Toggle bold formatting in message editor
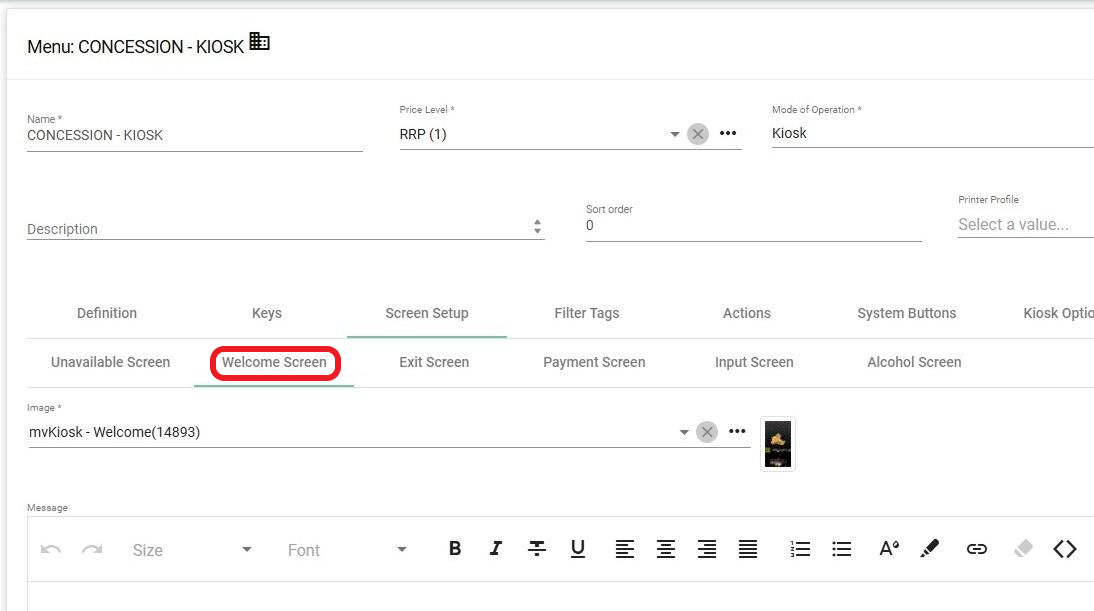 click(x=455, y=548)
